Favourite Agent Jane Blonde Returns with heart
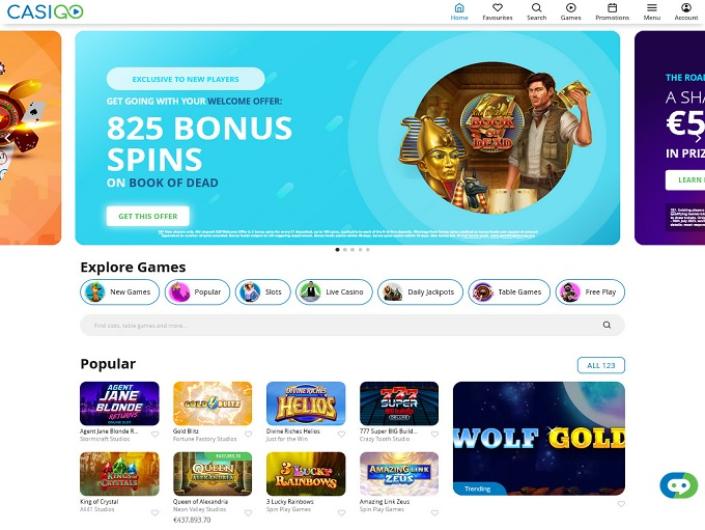 coord(155,434)
